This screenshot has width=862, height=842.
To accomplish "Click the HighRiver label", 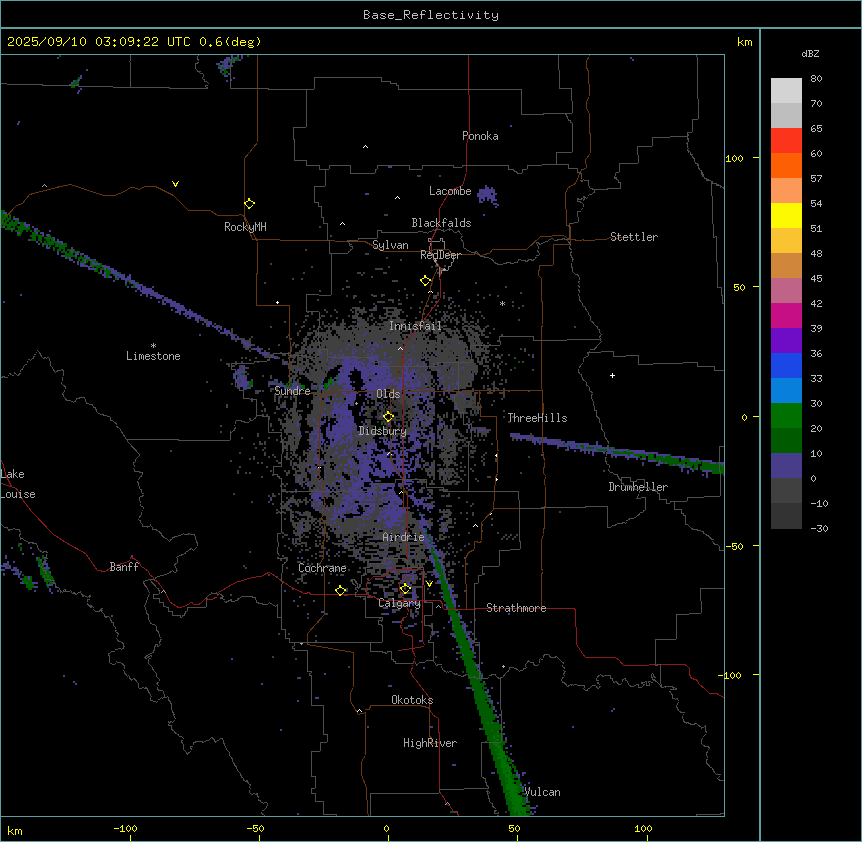I will [430, 743].
